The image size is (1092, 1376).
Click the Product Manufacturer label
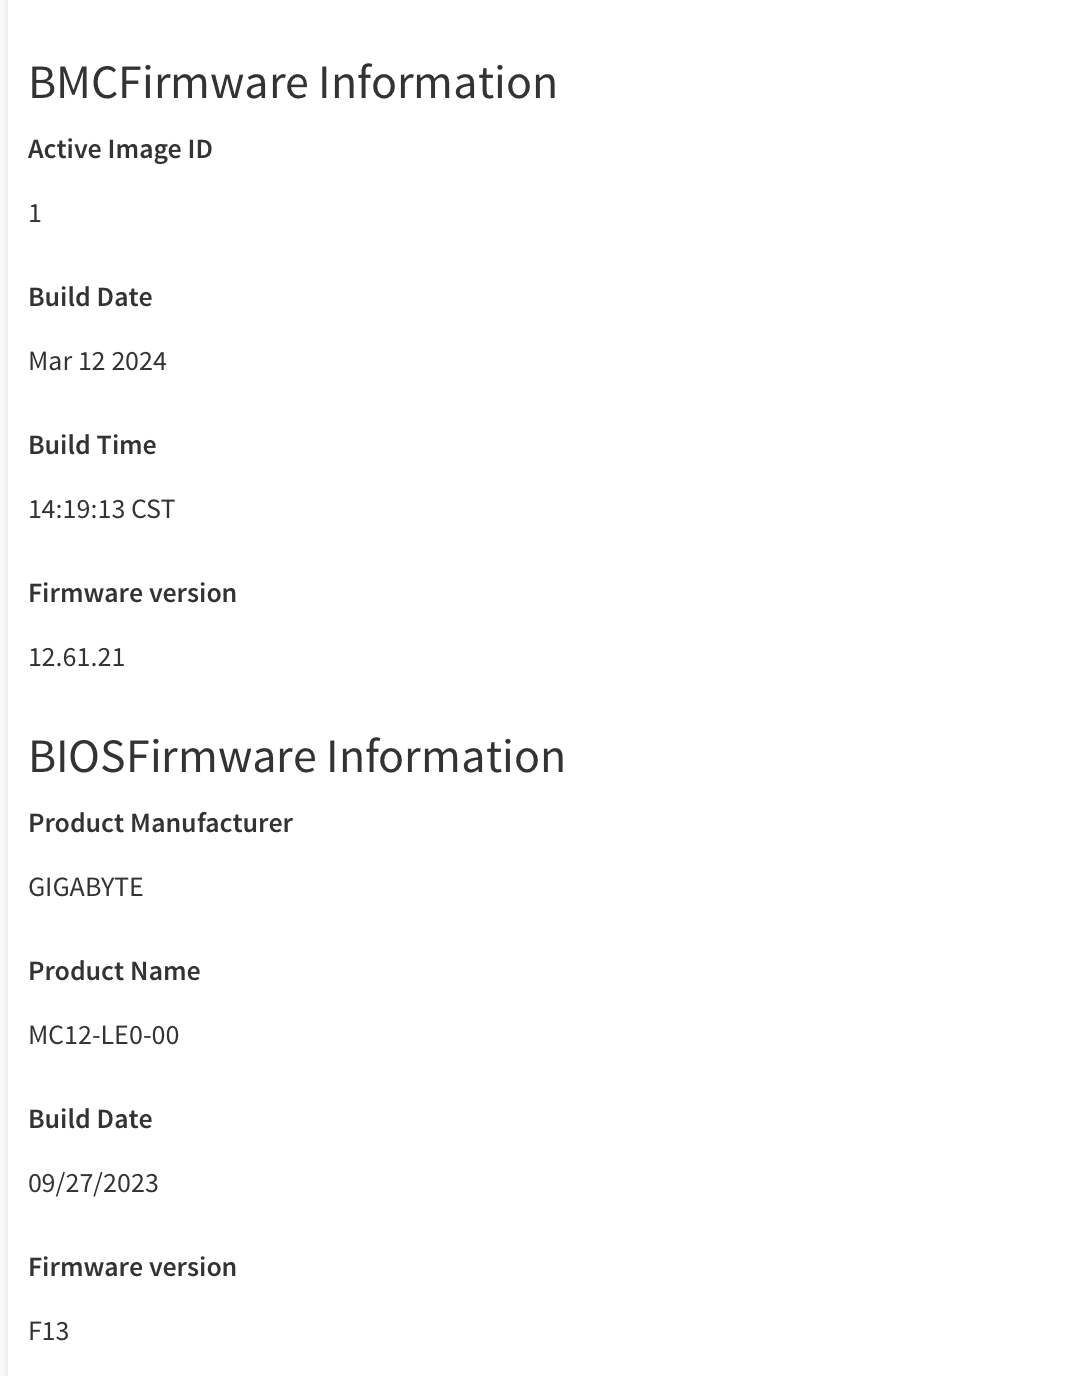(x=161, y=823)
